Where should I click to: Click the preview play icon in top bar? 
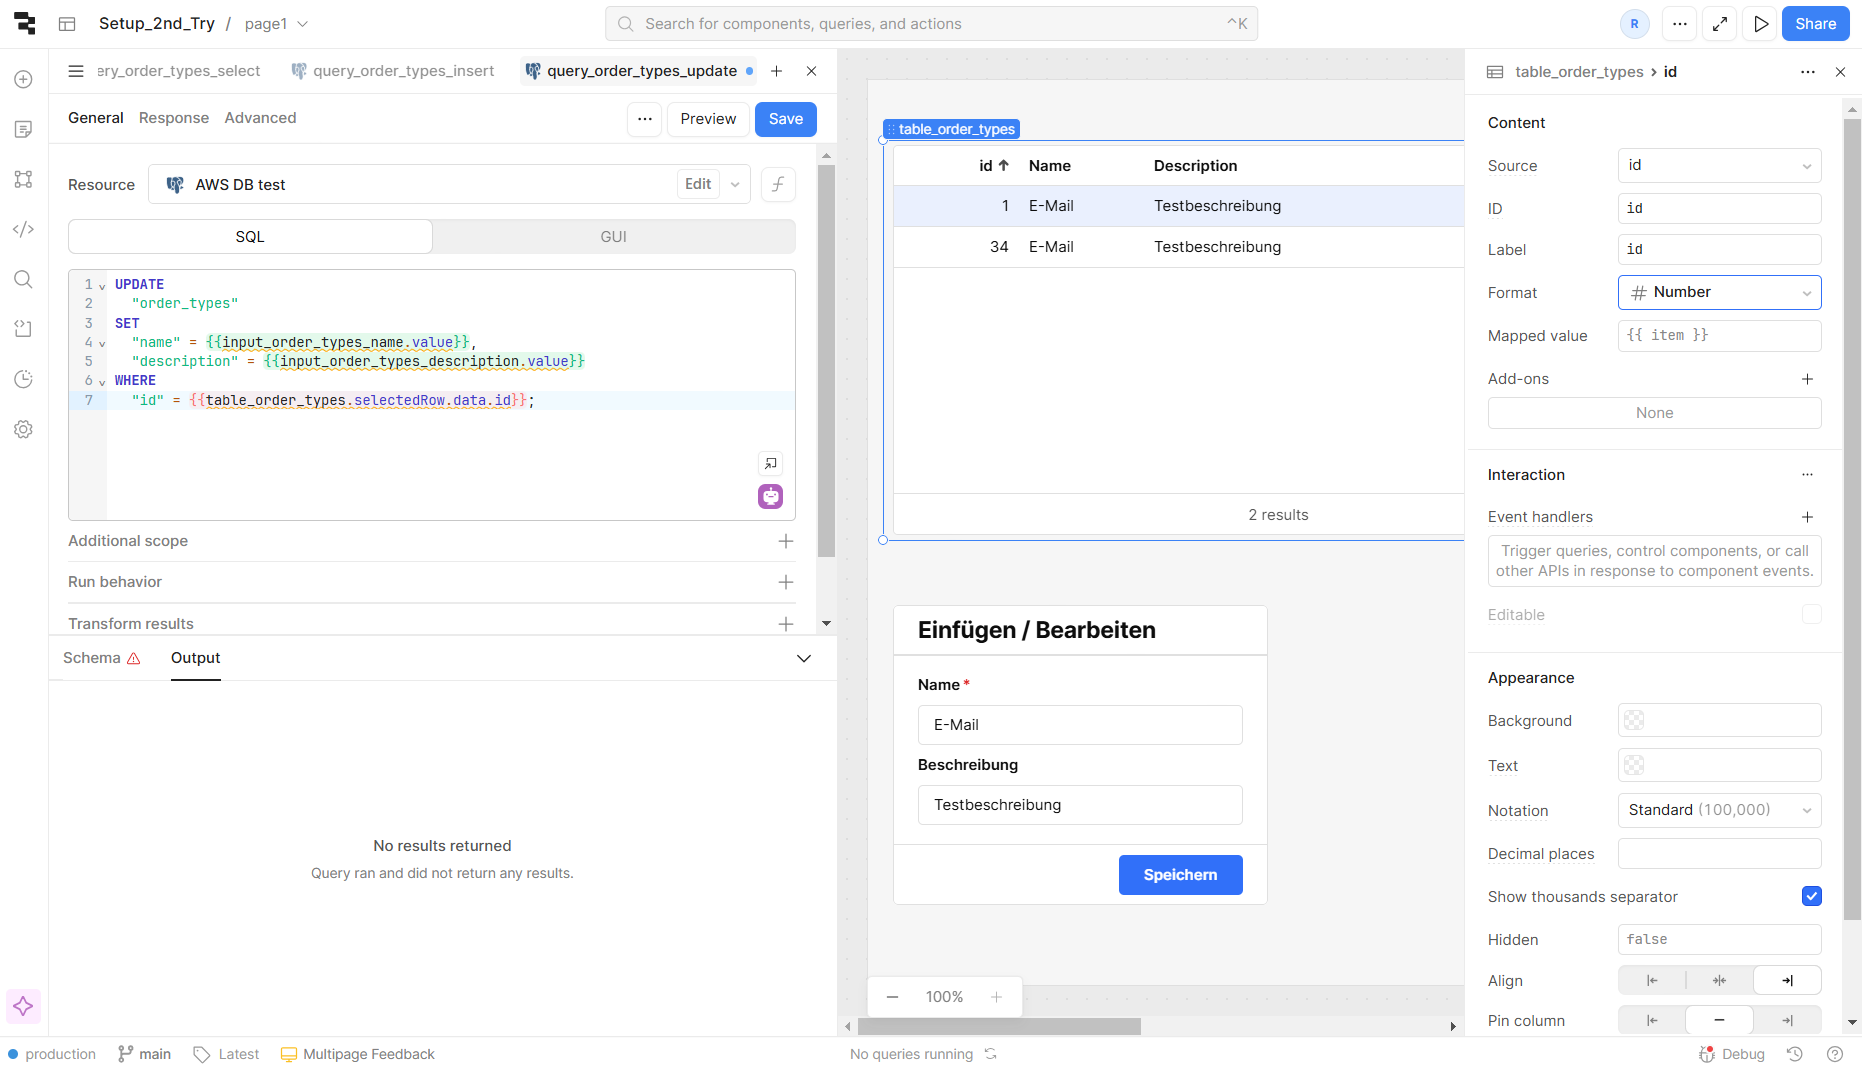click(1760, 24)
